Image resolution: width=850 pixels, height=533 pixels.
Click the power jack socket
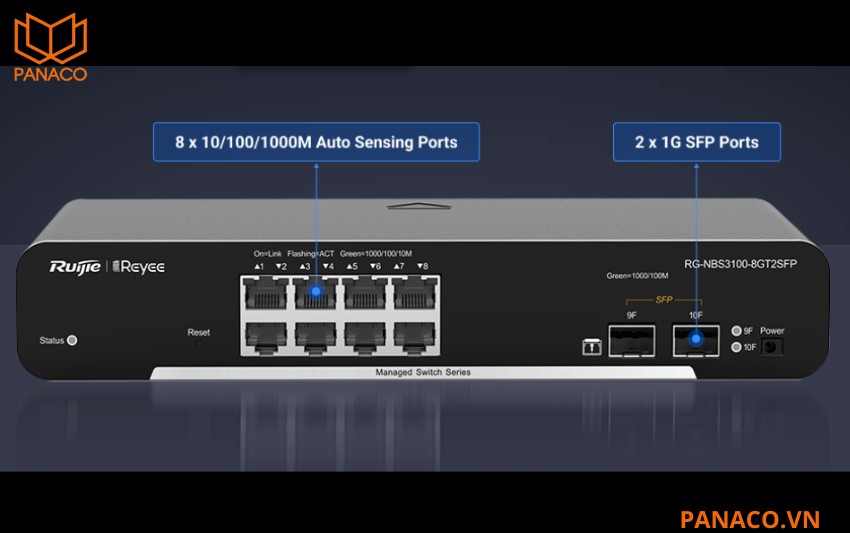[x=771, y=346]
